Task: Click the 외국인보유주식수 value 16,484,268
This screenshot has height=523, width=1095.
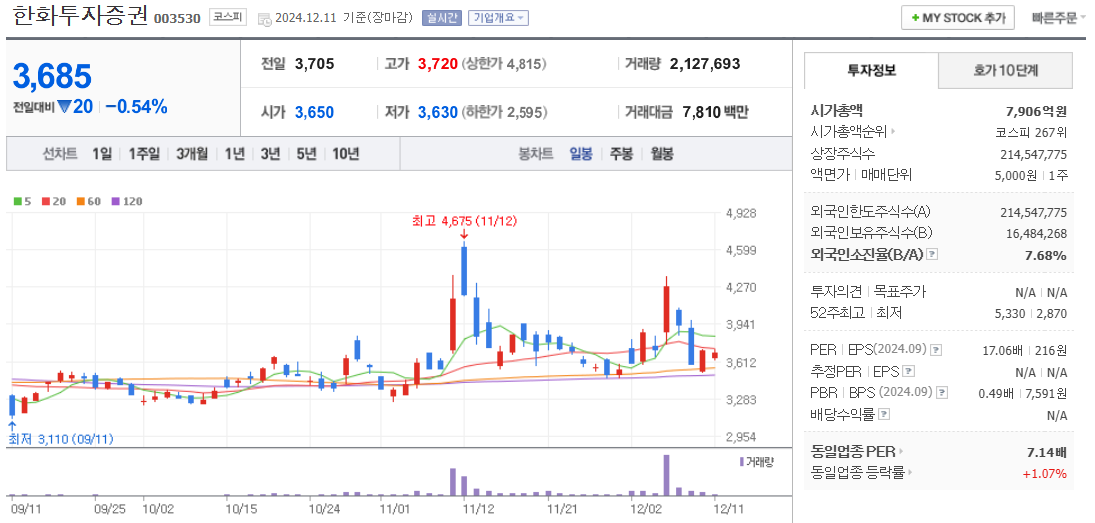Action: 1037,233
